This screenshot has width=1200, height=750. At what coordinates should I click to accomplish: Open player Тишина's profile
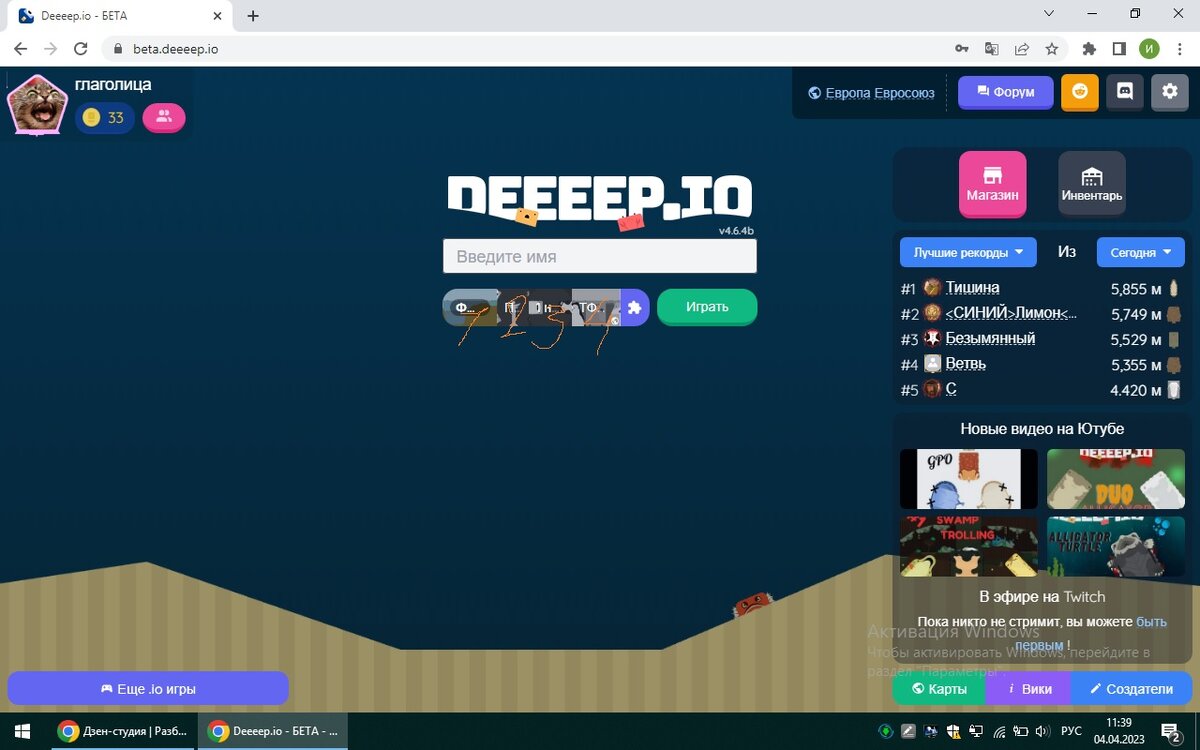click(972, 288)
